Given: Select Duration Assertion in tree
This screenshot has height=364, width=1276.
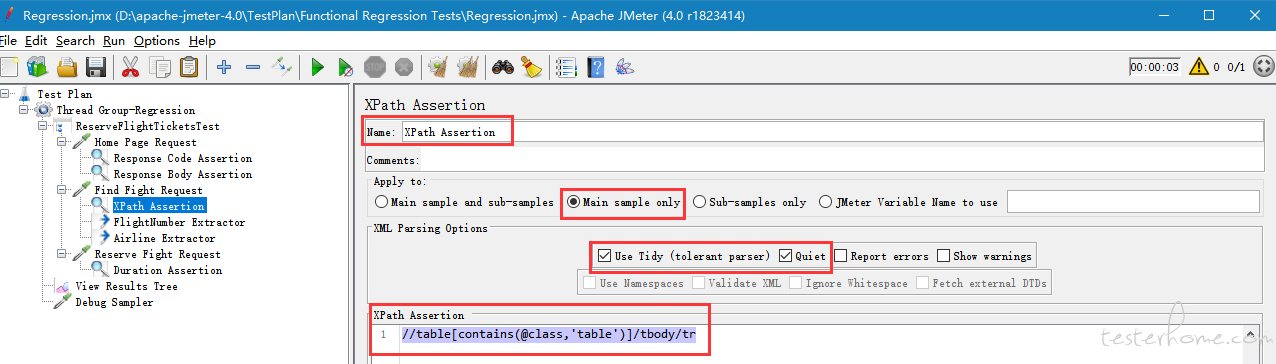Looking at the screenshot, I should coord(168,270).
